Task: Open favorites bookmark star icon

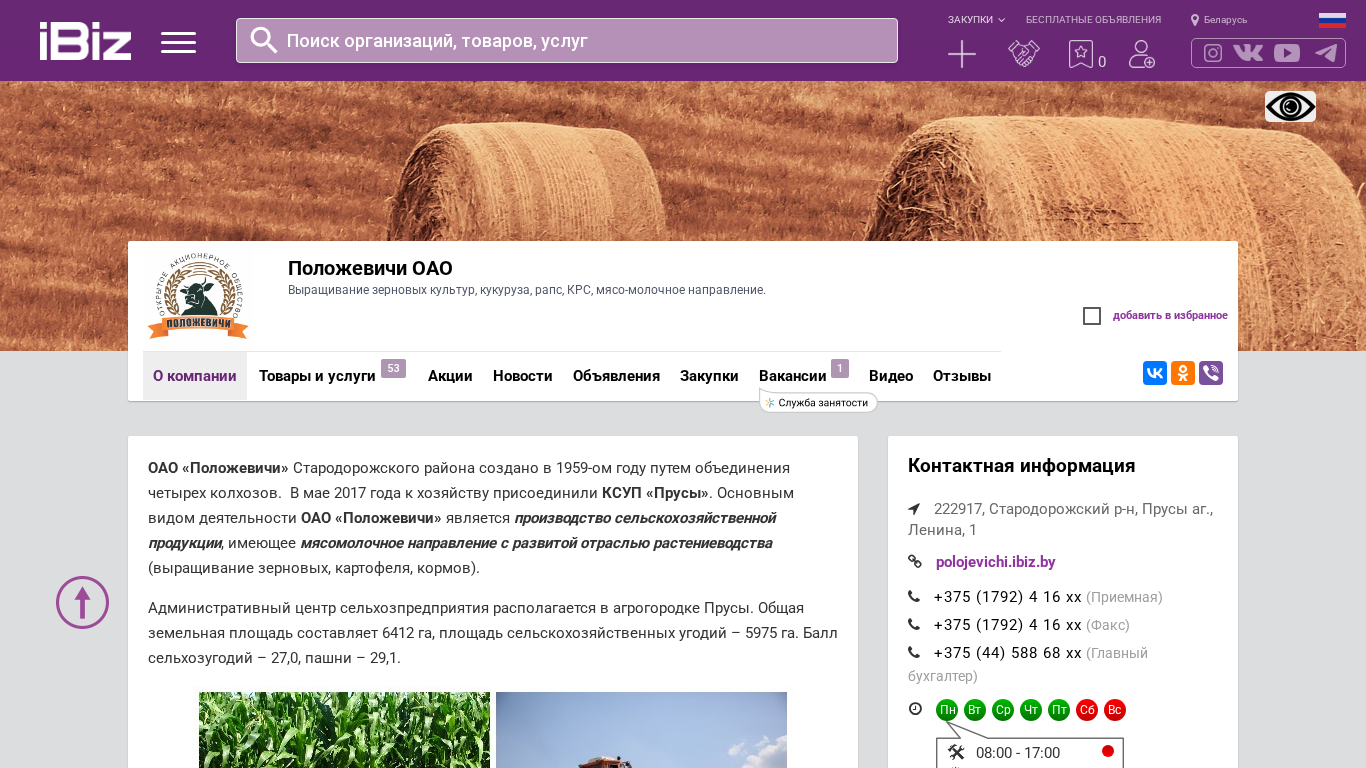Action: [1081, 54]
